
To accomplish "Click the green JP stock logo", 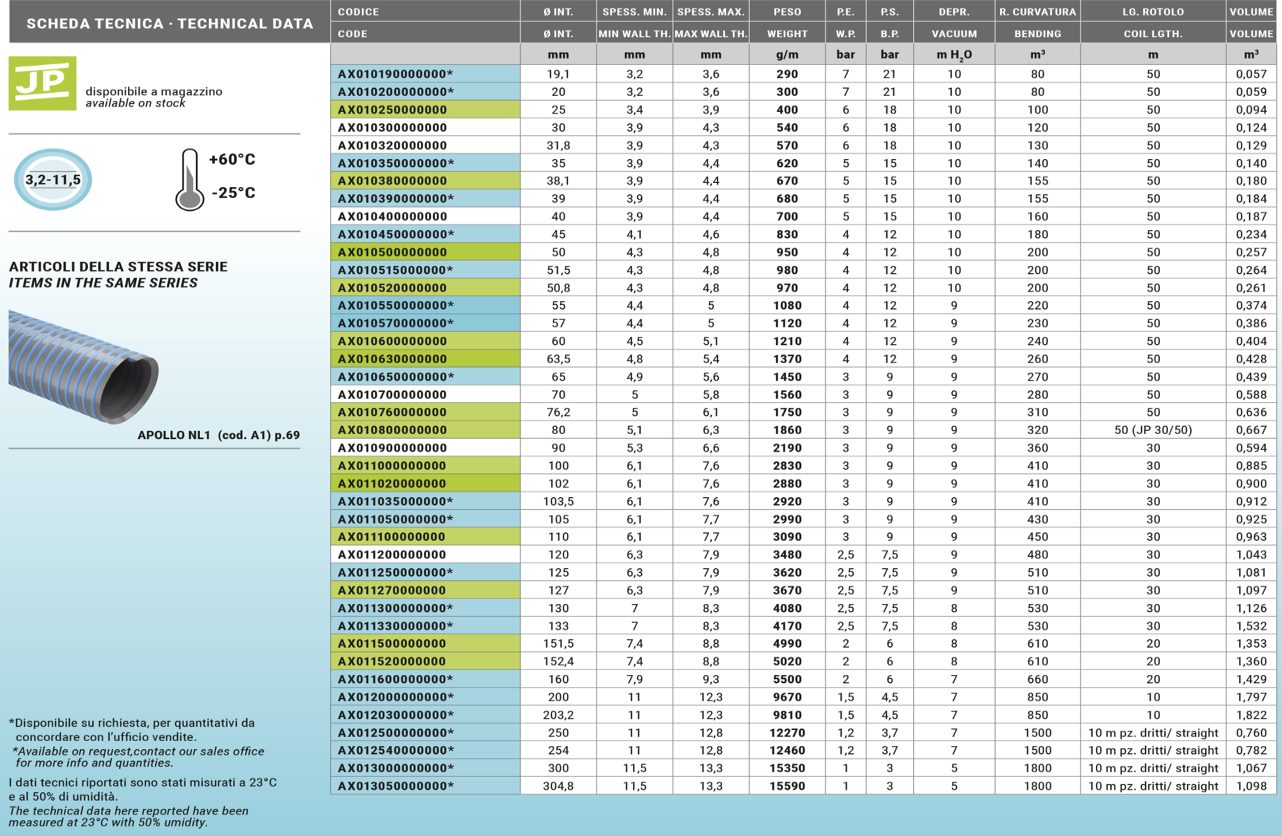I will coord(42,84).
